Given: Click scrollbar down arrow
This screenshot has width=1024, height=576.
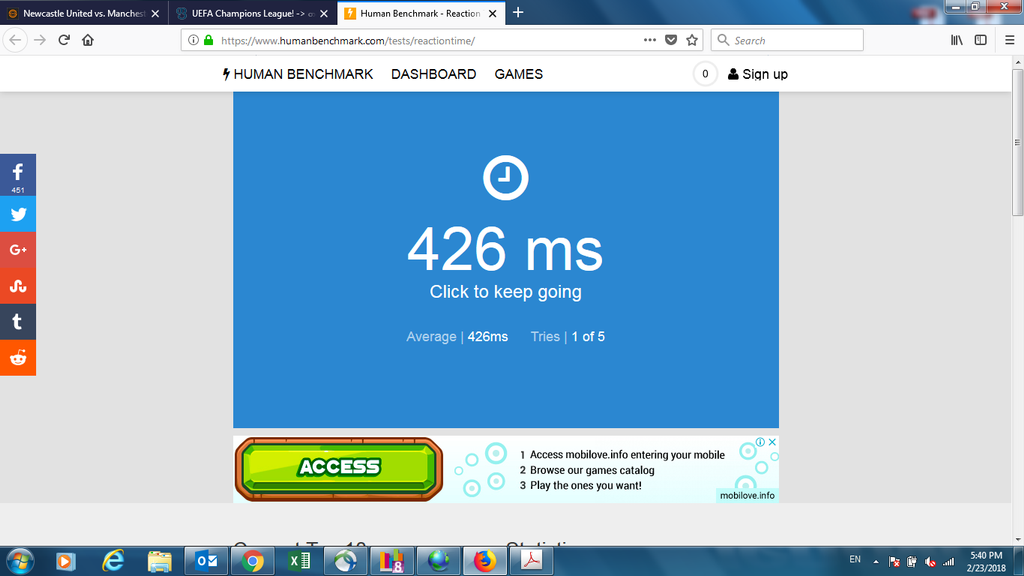Looking at the screenshot, I should click(1017, 540).
